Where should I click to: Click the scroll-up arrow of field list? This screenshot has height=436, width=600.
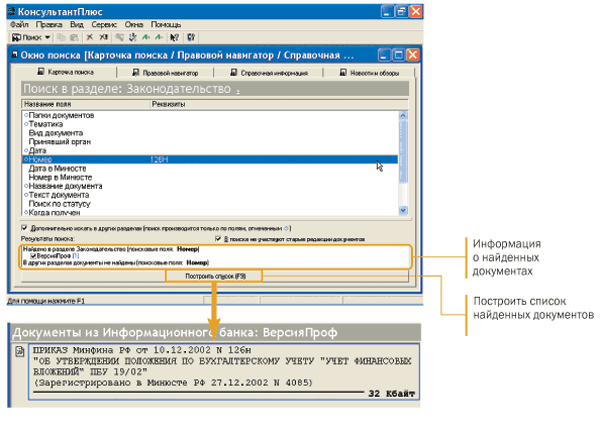click(x=403, y=115)
